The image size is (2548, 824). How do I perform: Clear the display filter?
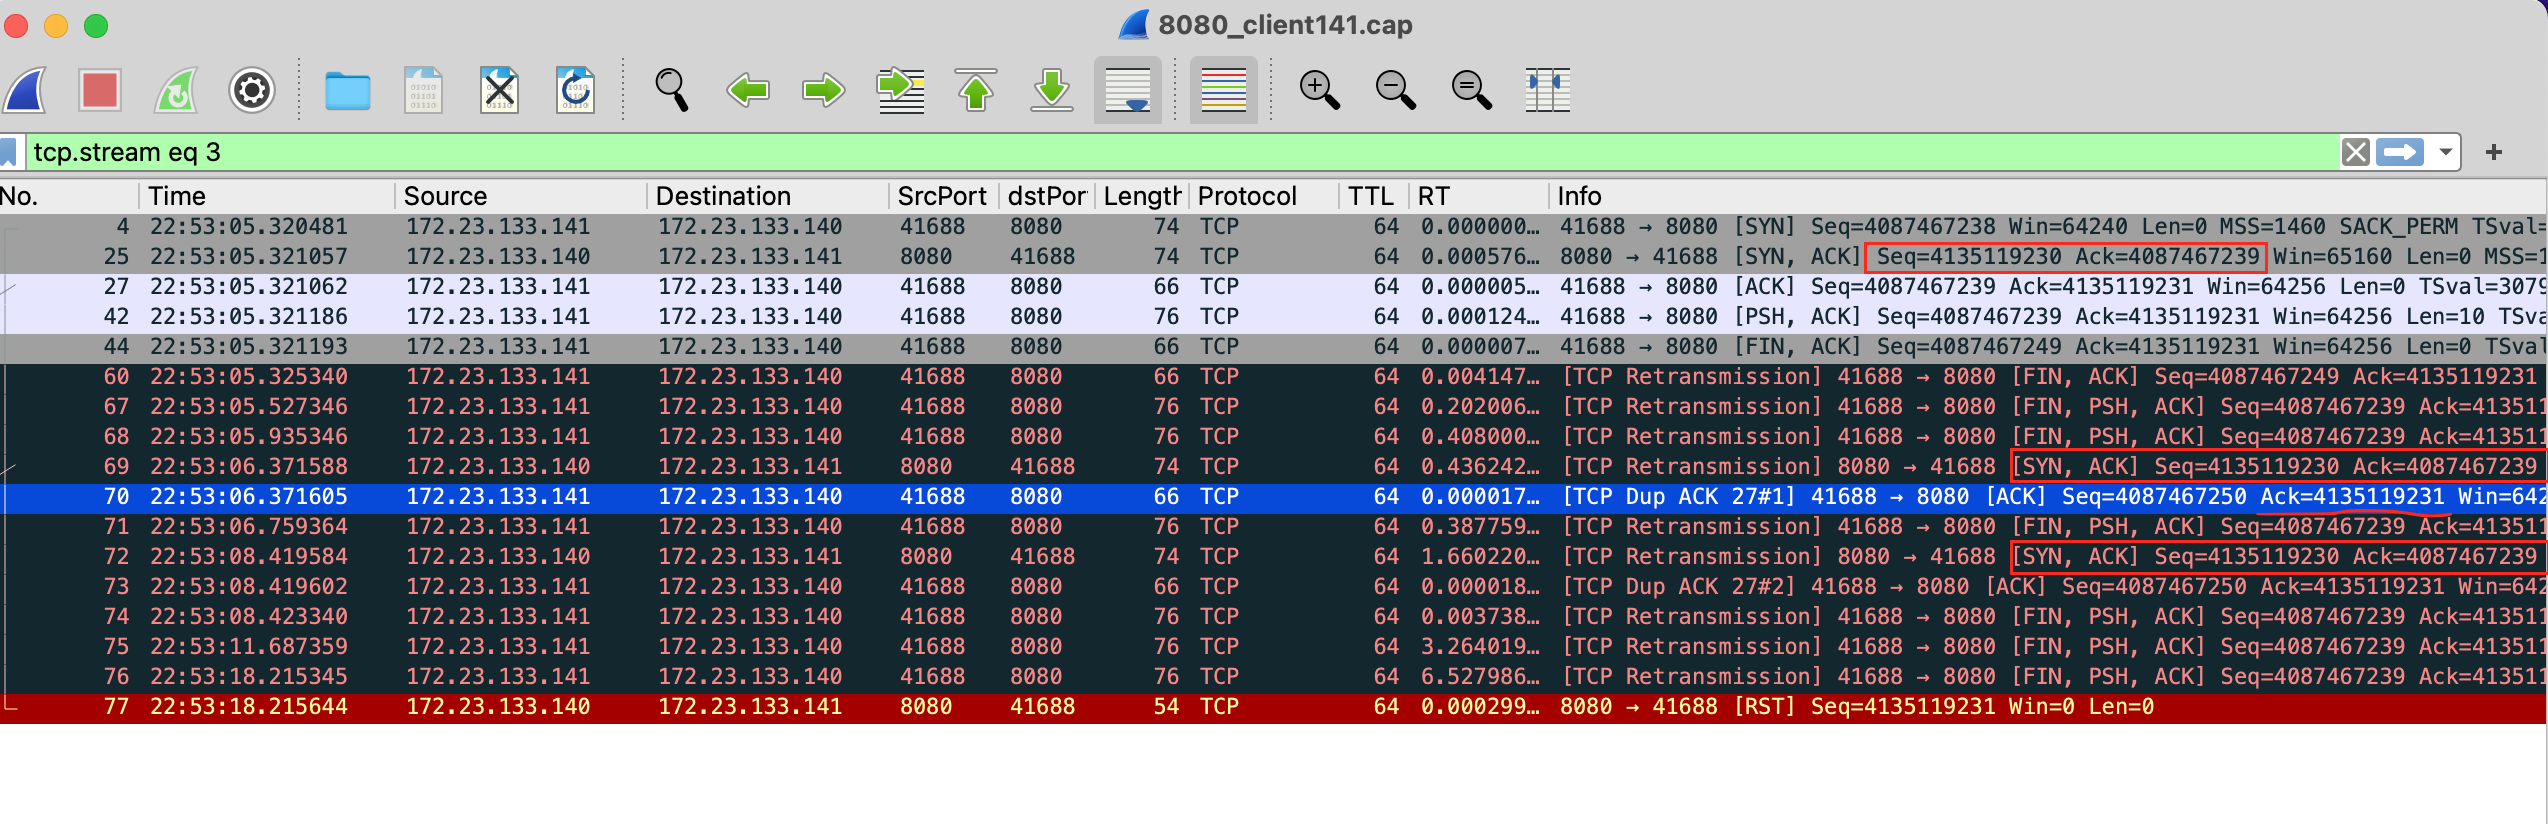coord(2356,153)
